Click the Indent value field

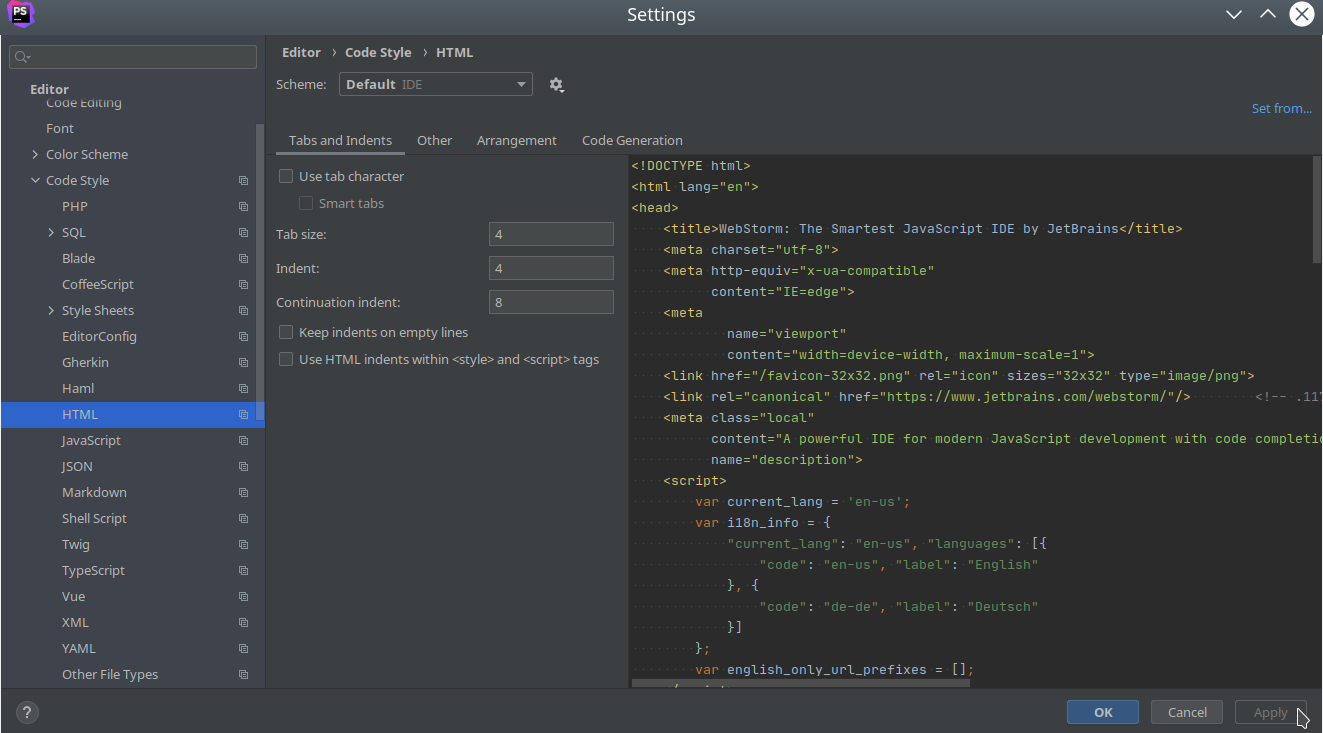tap(551, 268)
